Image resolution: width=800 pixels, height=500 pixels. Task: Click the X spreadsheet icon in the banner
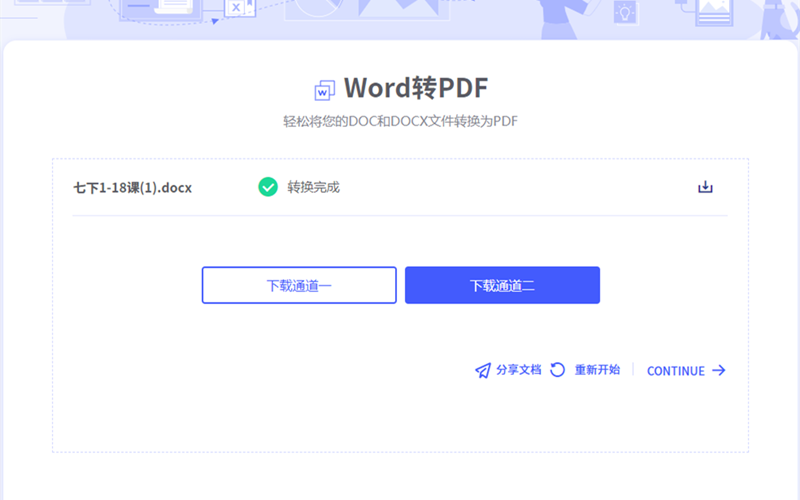pyautogui.click(x=237, y=8)
